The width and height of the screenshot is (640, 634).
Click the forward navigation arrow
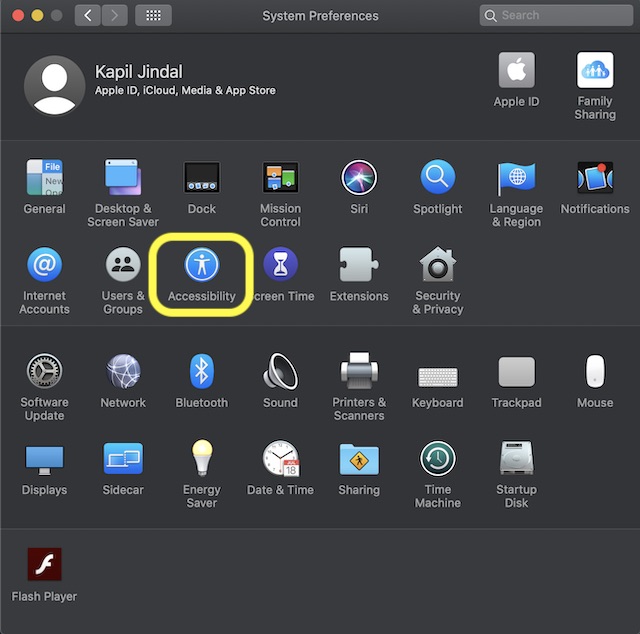coord(115,16)
